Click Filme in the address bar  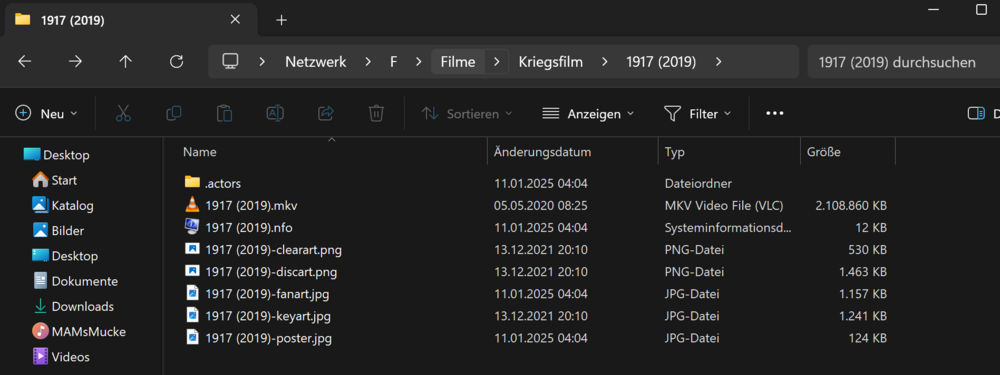coord(458,62)
